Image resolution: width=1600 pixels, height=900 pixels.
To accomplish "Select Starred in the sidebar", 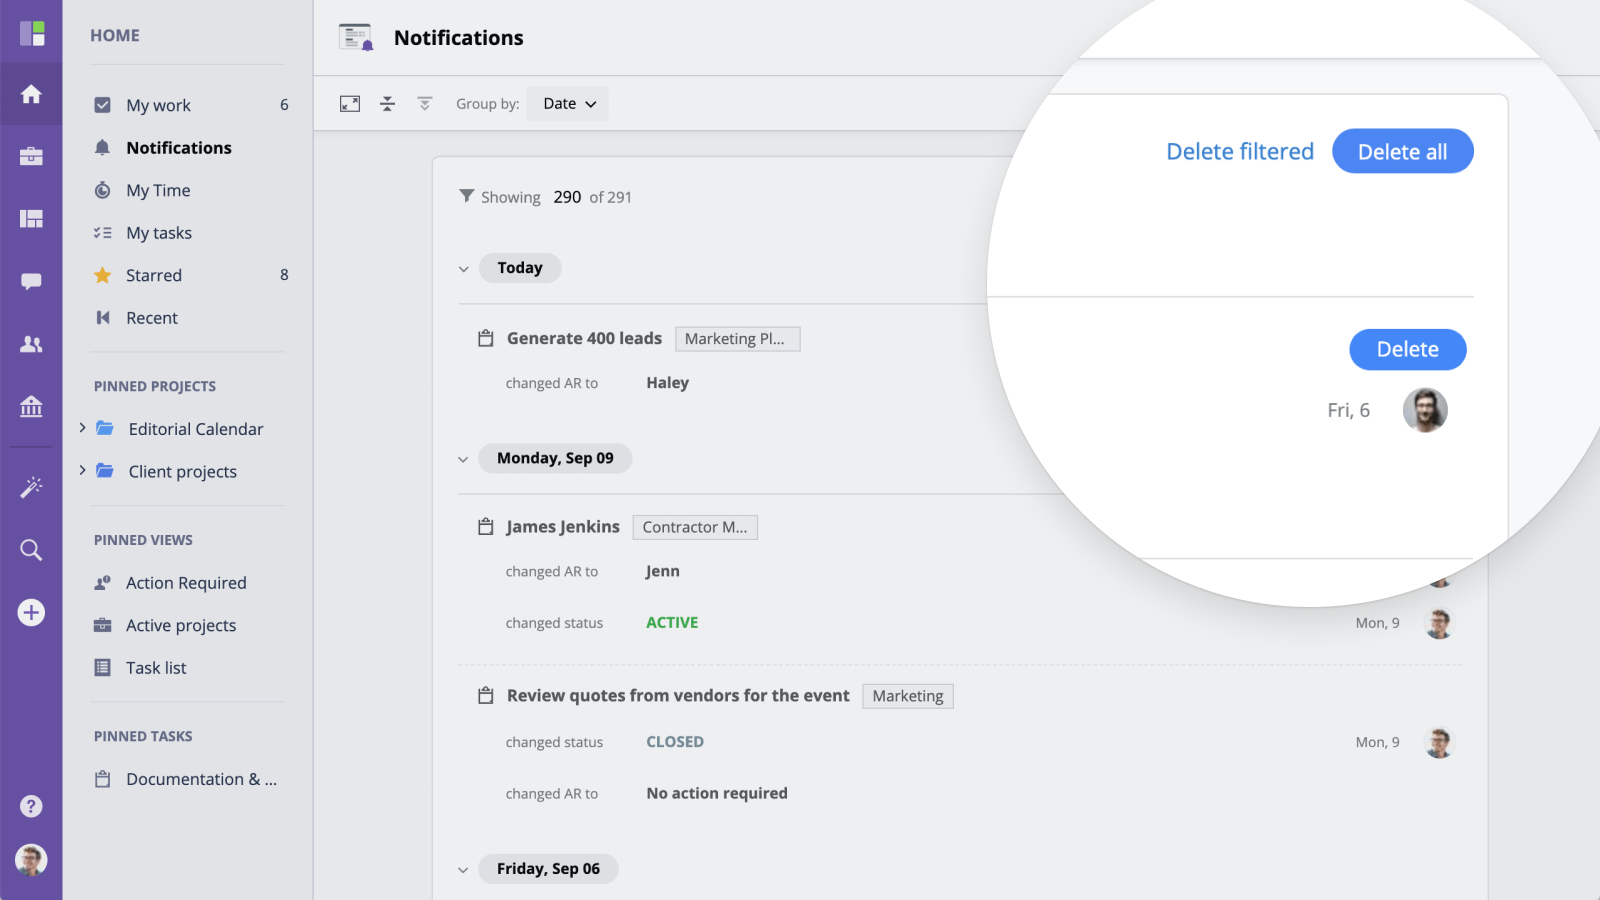I will 153,275.
